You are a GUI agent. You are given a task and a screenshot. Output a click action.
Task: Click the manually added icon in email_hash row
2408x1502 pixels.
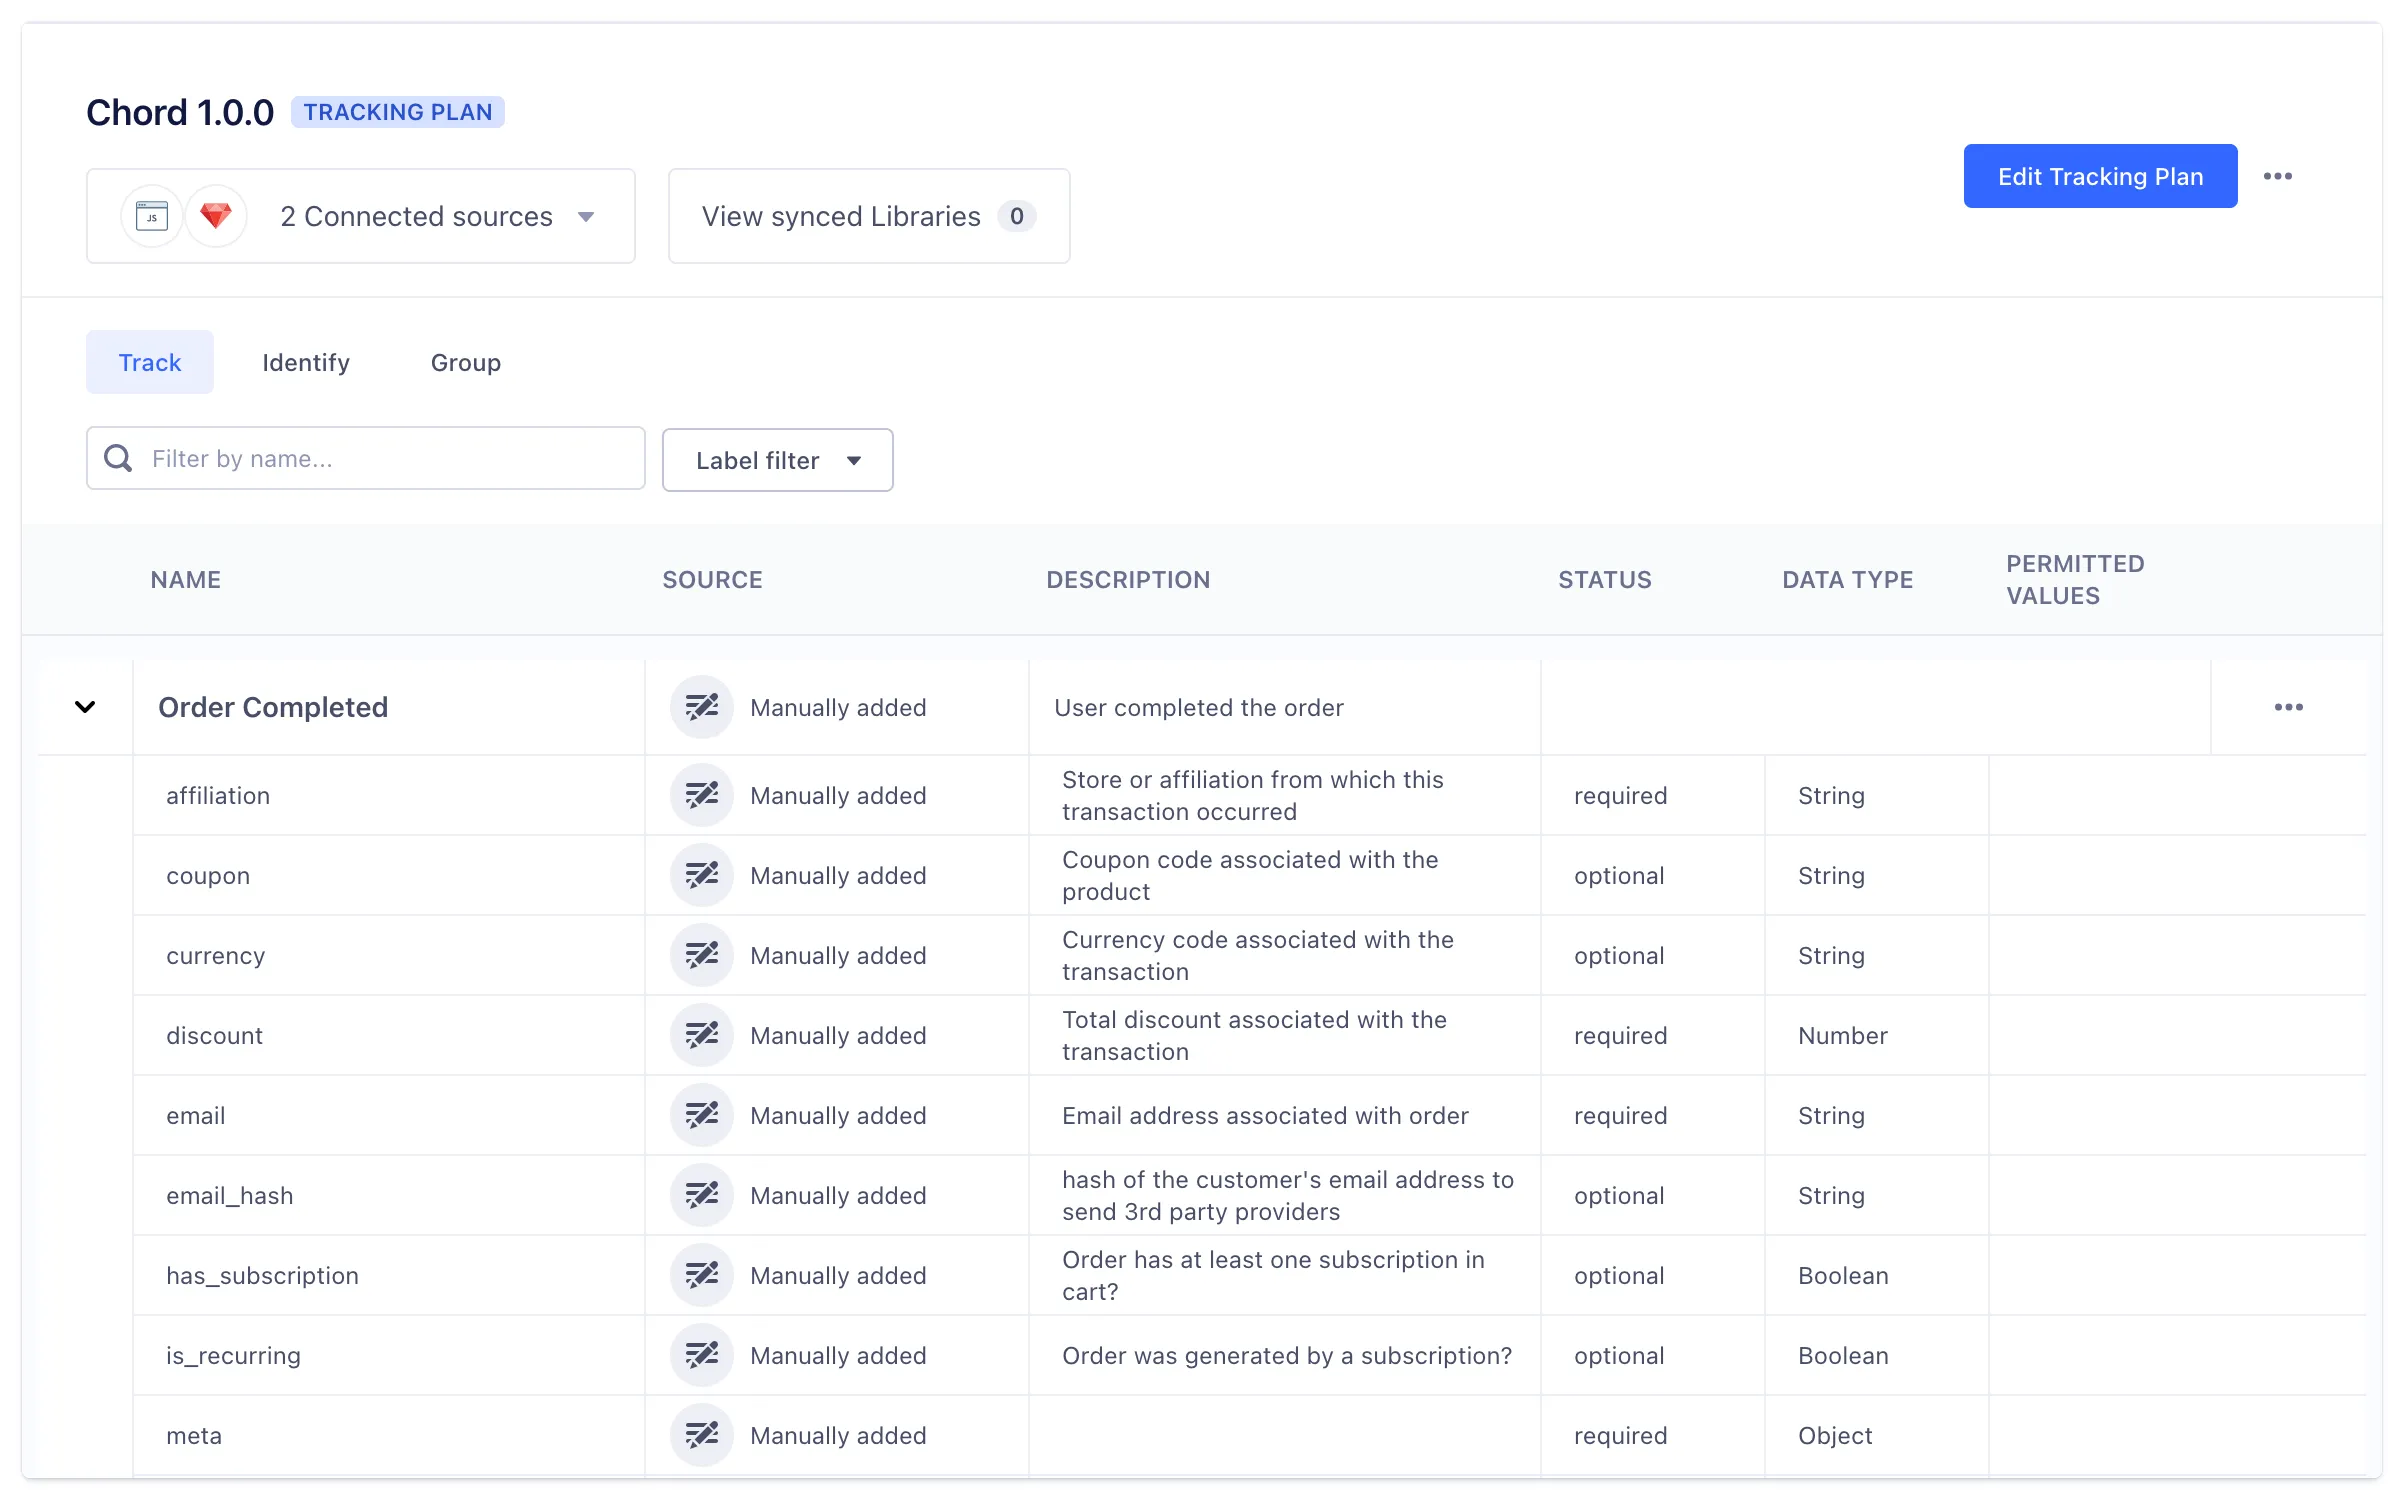[702, 1195]
